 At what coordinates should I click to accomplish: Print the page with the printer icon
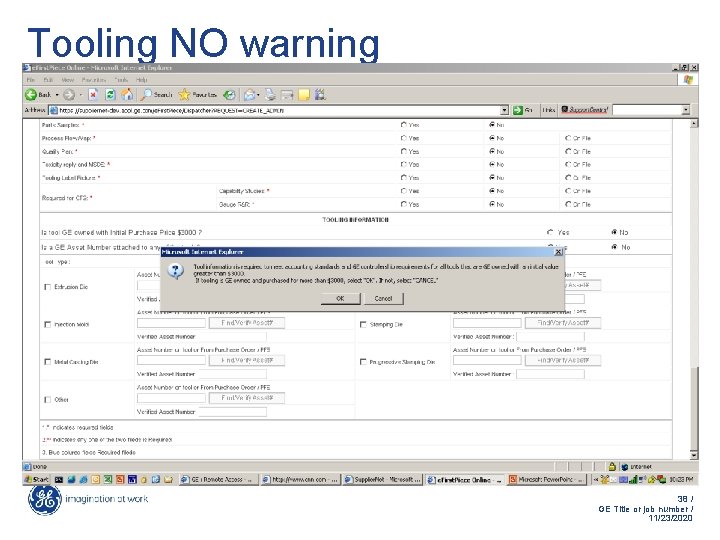tap(270, 95)
